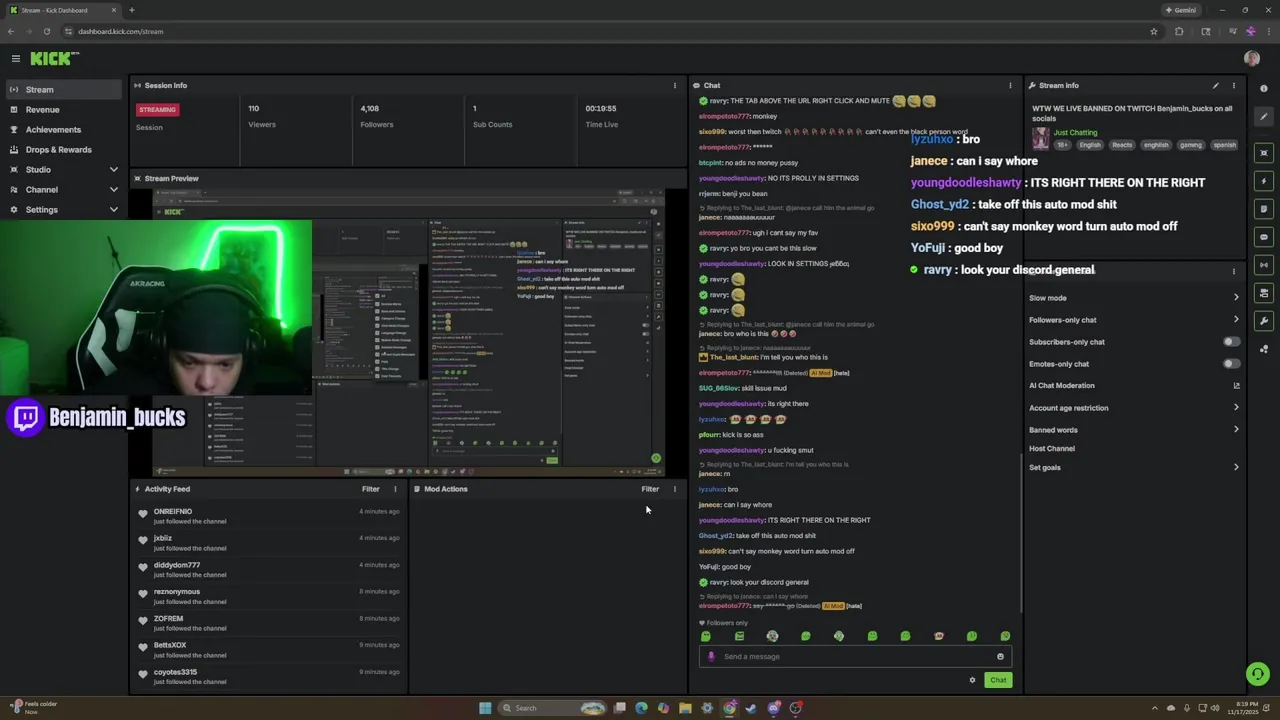Open the Host Channel setting
Image resolution: width=1280 pixels, height=720 pixels.
click(1052, 449)
